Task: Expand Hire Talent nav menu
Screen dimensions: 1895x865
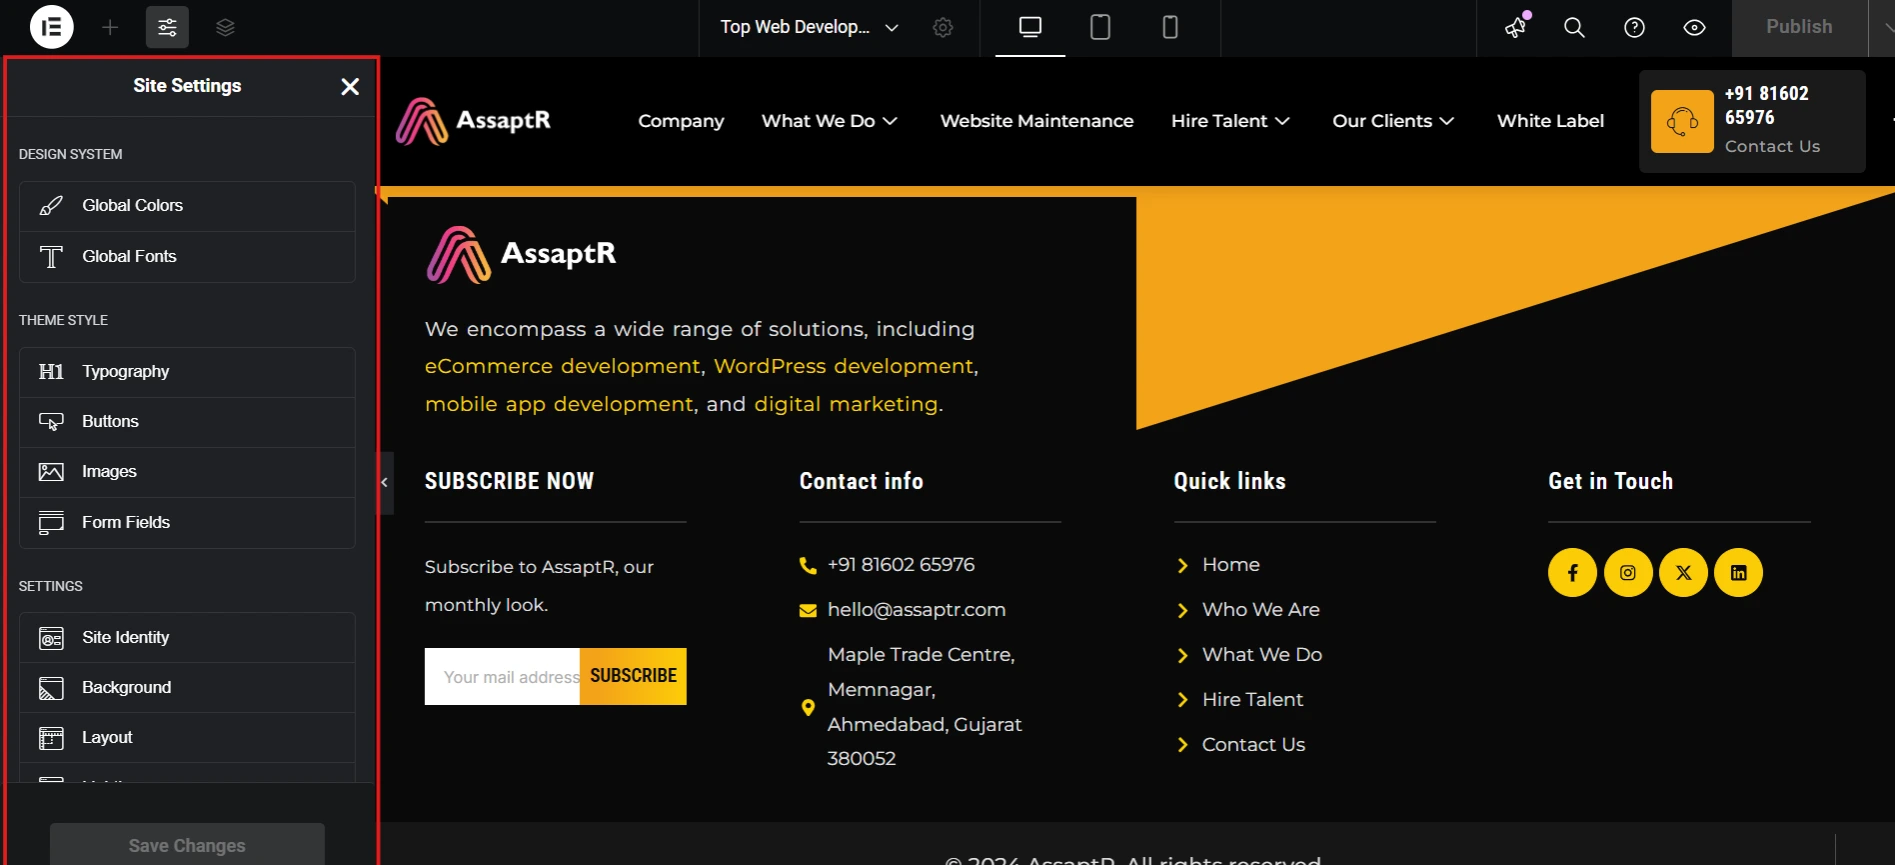Action: [x=1230, y=121]
